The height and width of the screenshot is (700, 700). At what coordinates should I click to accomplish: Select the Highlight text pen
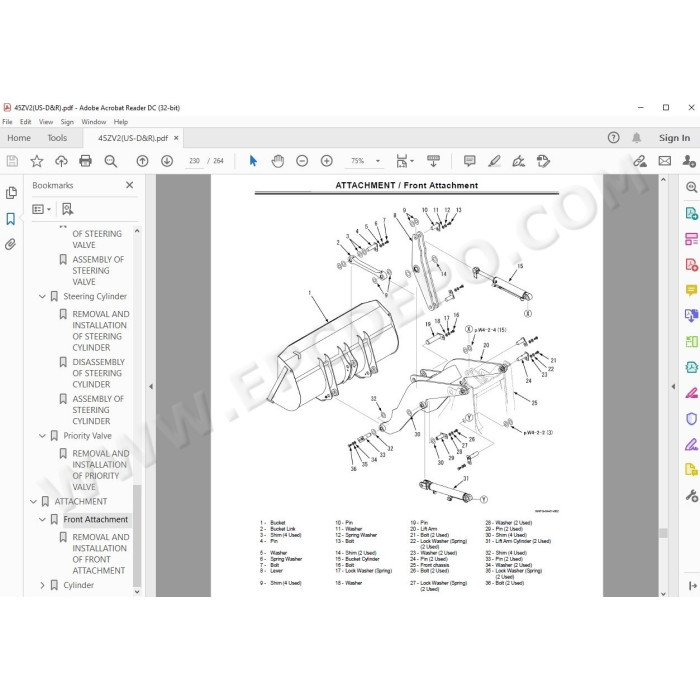(x=494, y=161)
